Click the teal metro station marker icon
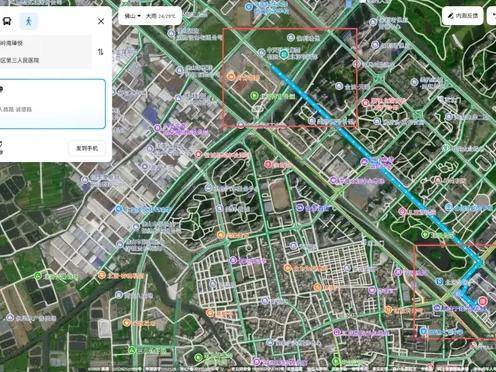Image resolution: width=496 pixels, height=372 pixels. pyautogui.click(x=284, y=54)
